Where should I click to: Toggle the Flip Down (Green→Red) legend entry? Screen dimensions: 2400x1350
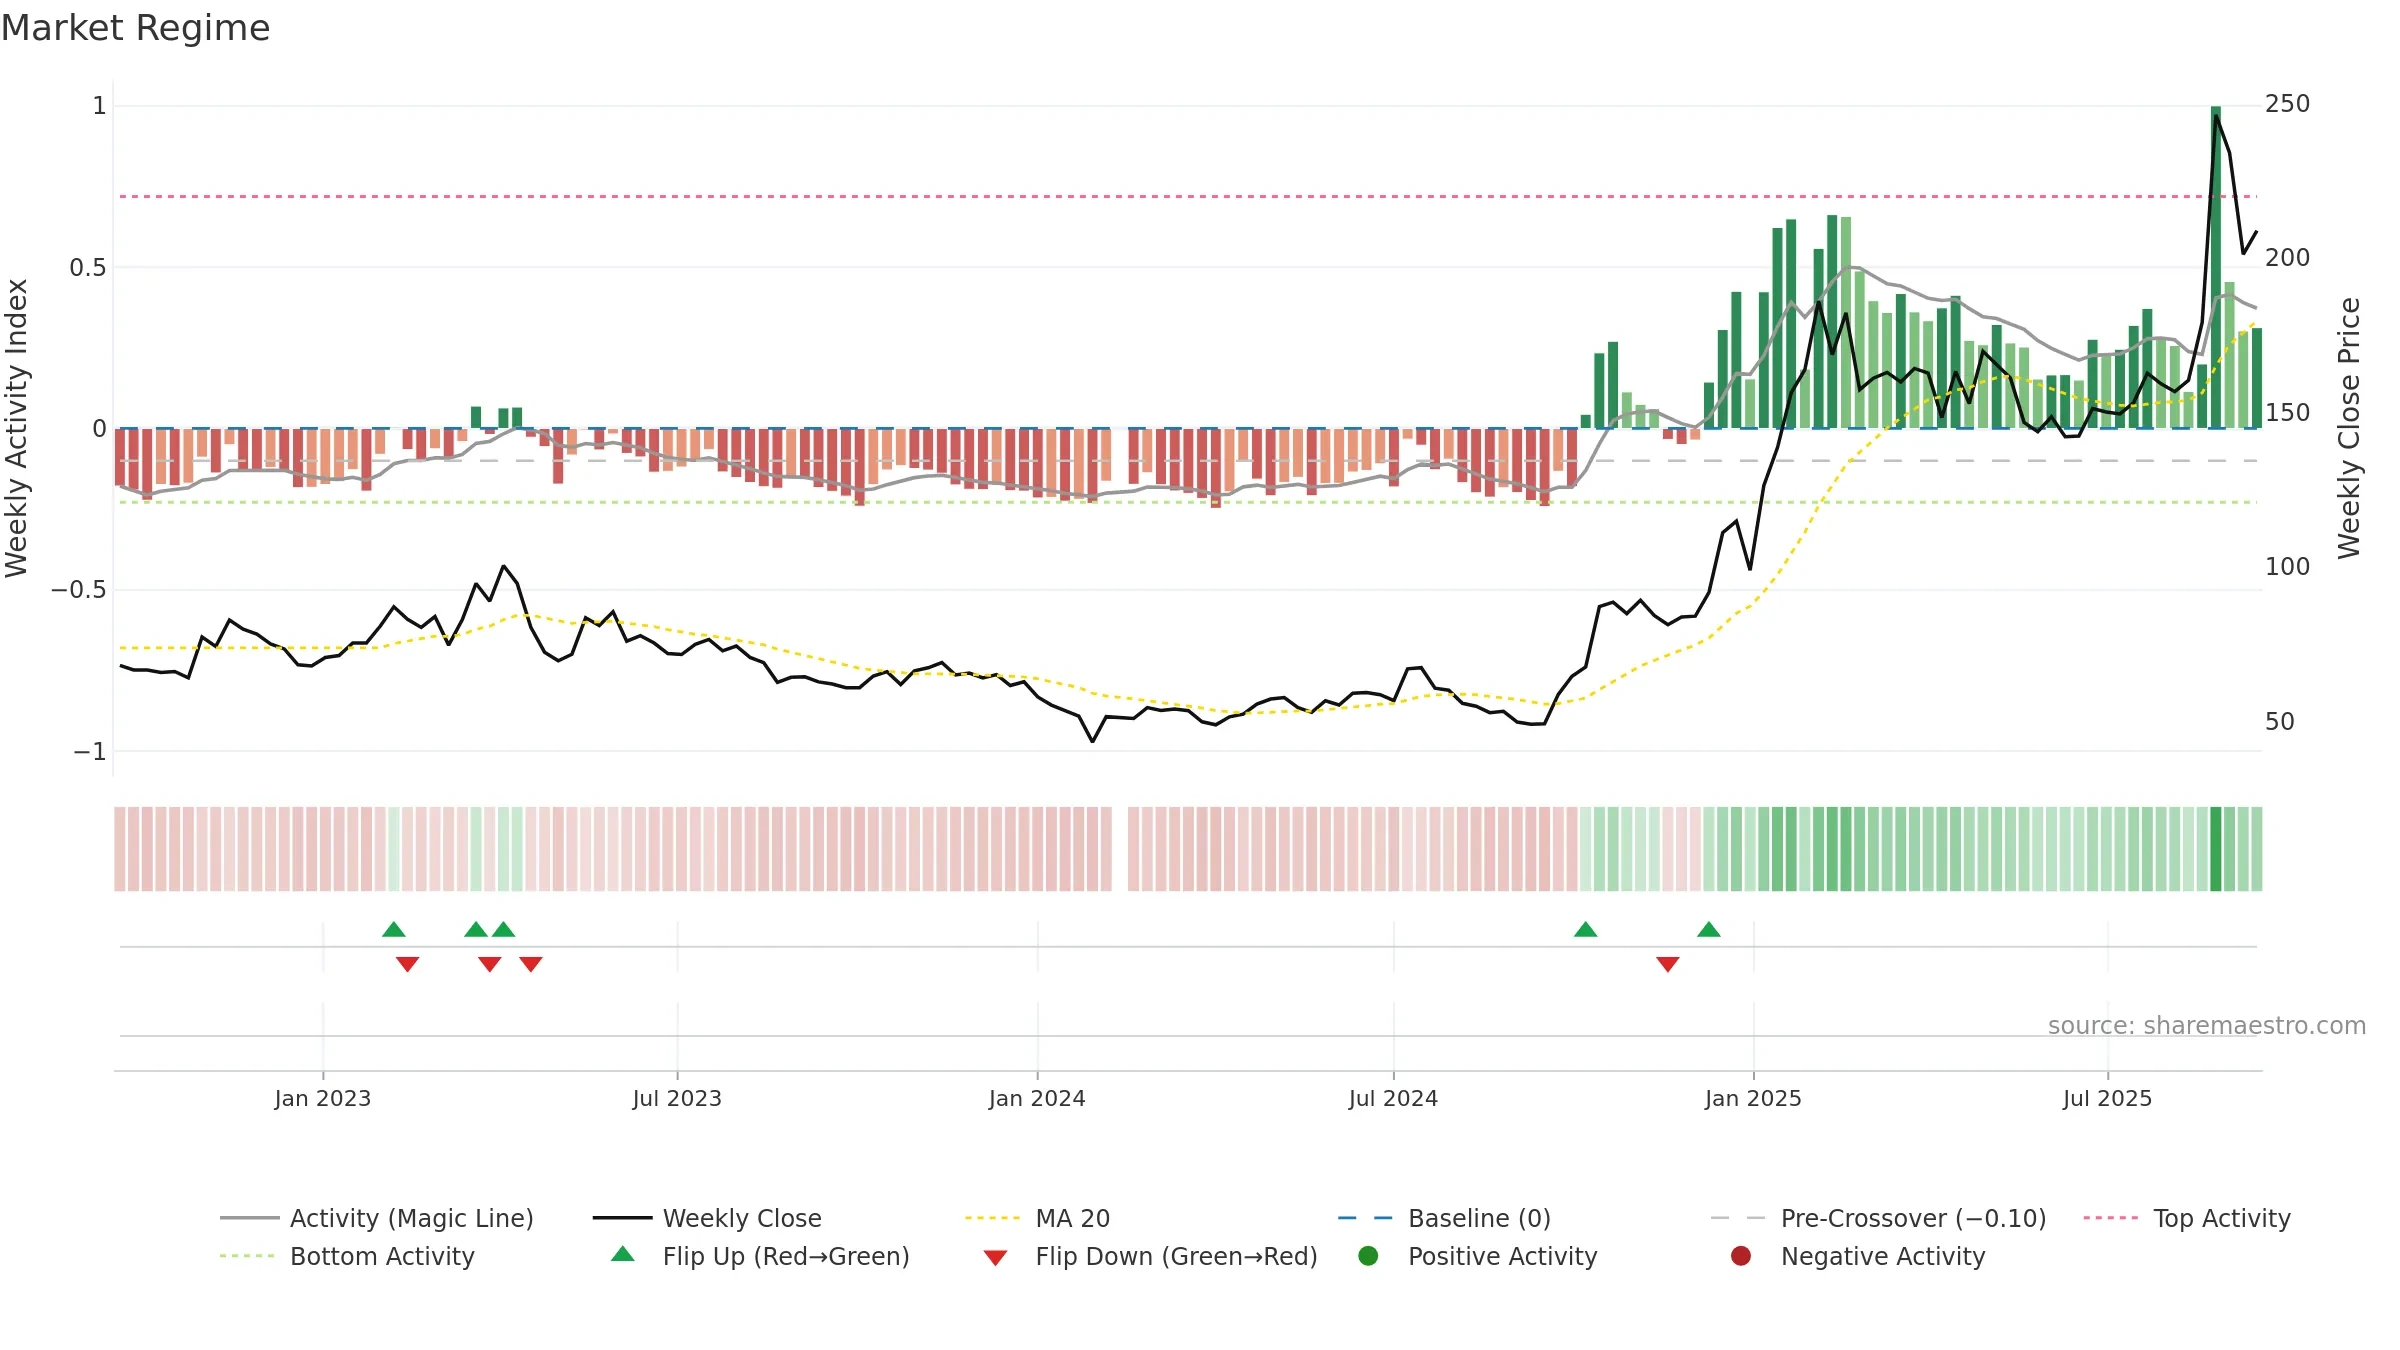click(x=1150, y=1256)
